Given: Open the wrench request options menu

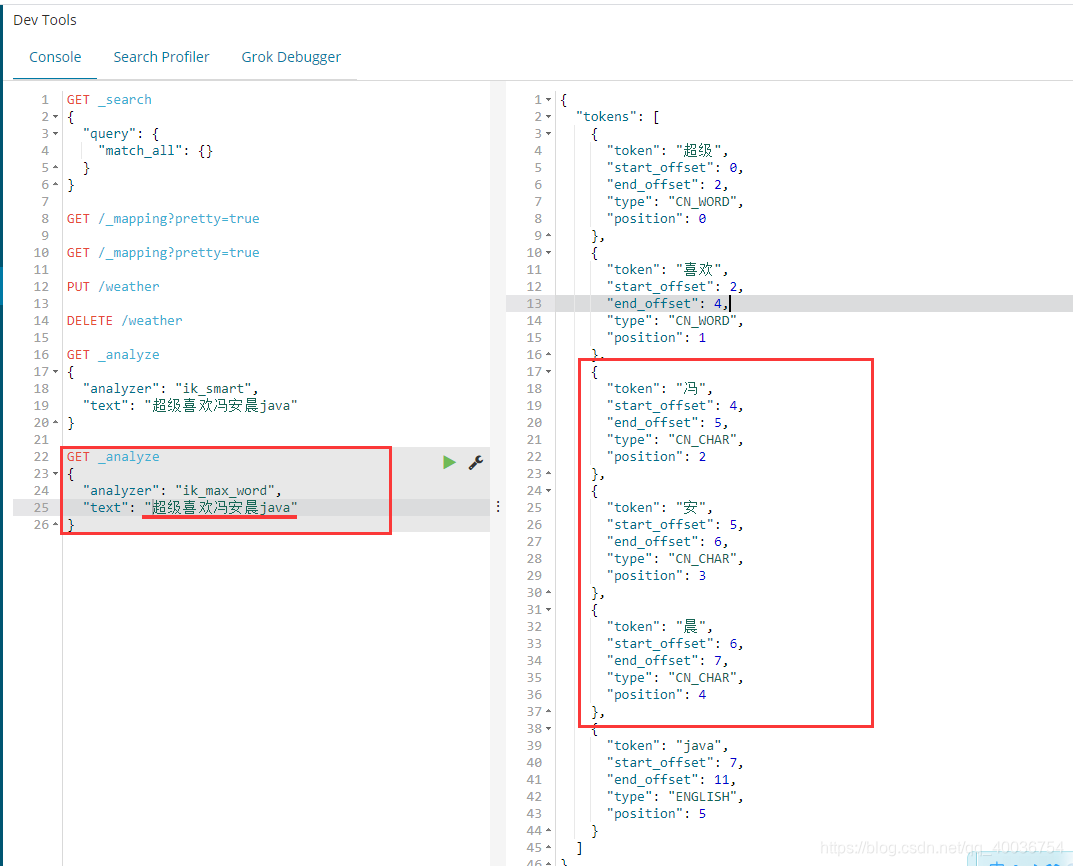Looking at the screenshot, I should coord(476,462).
